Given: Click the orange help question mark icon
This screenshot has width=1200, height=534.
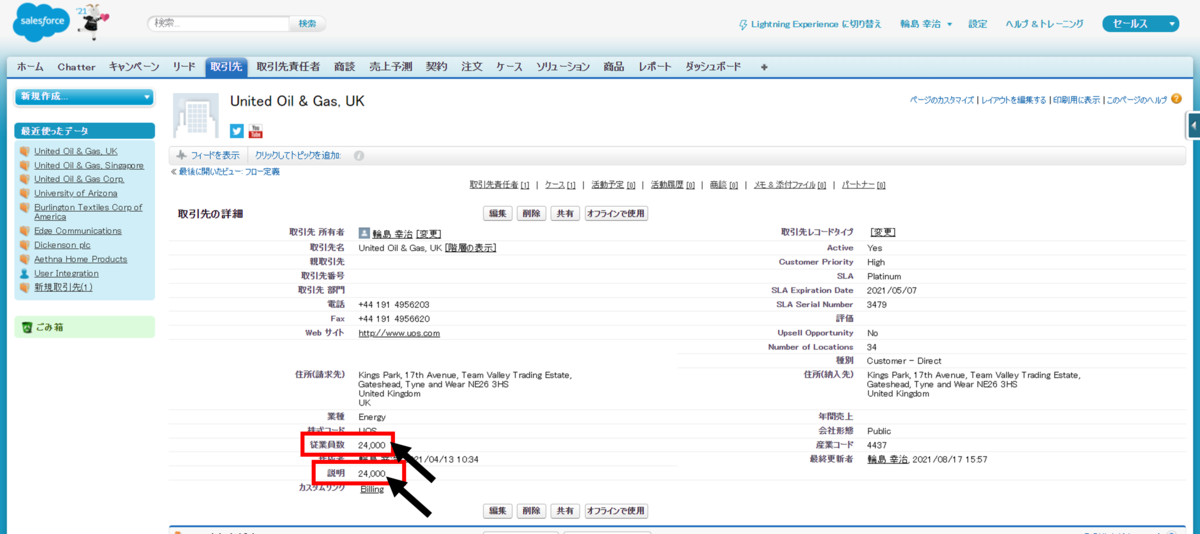Looking at the screenshot, I should tap(1176, 99).
